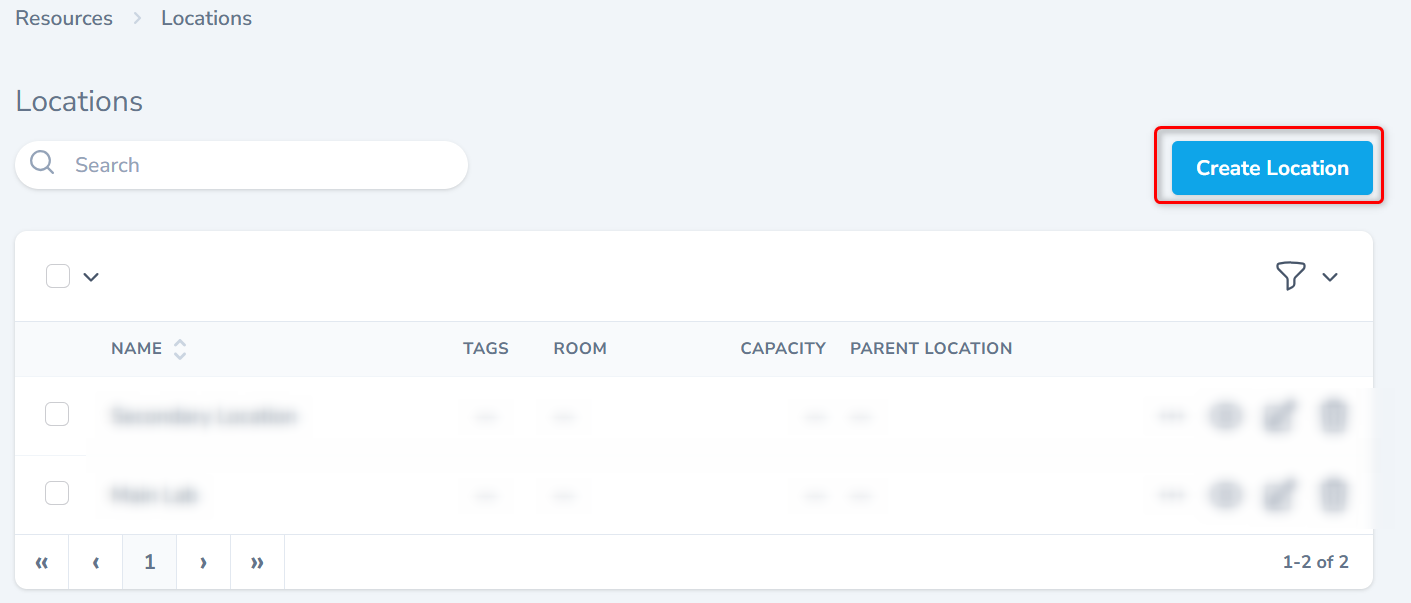Select page 1 in the pagination
The image size is (1411, 603).
(x=149, y=562)
